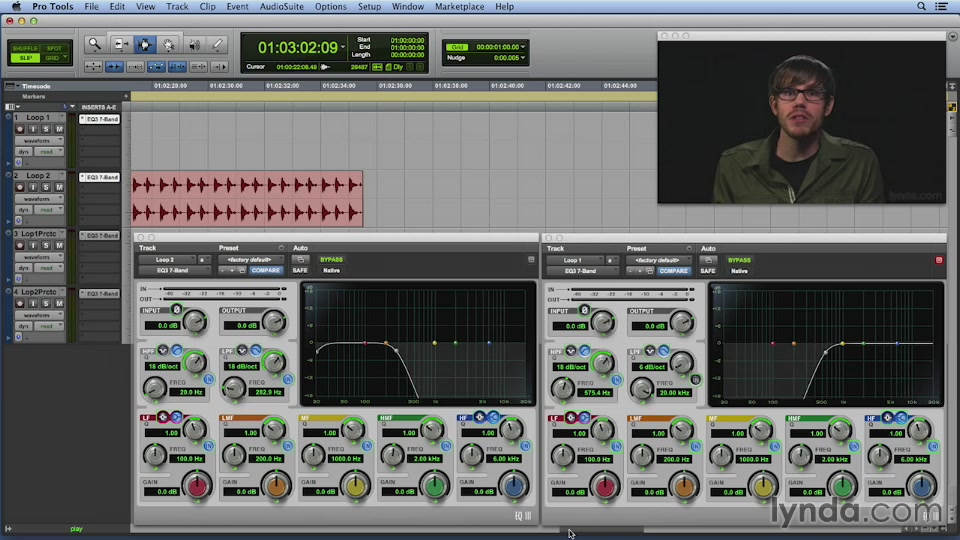Select the Grabber hand tool

click(x=168, y=45)
